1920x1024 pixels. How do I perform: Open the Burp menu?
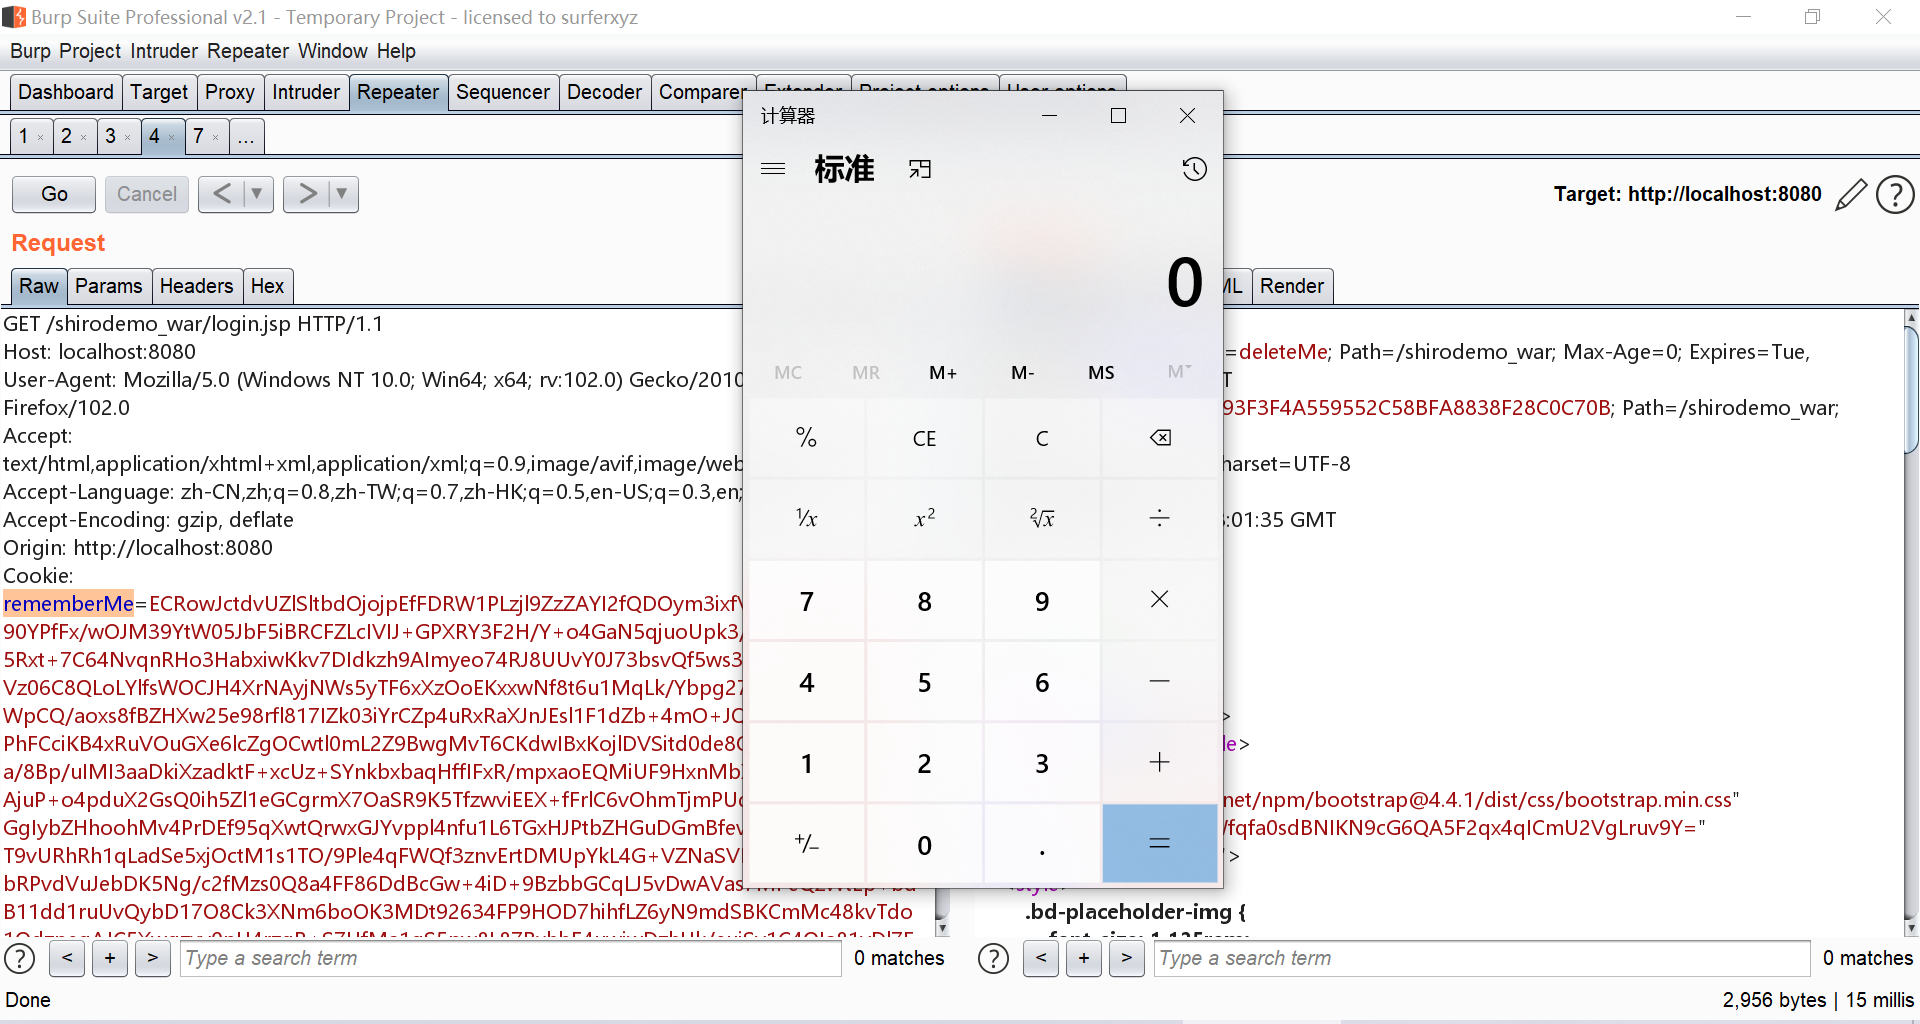click(30, 51)
